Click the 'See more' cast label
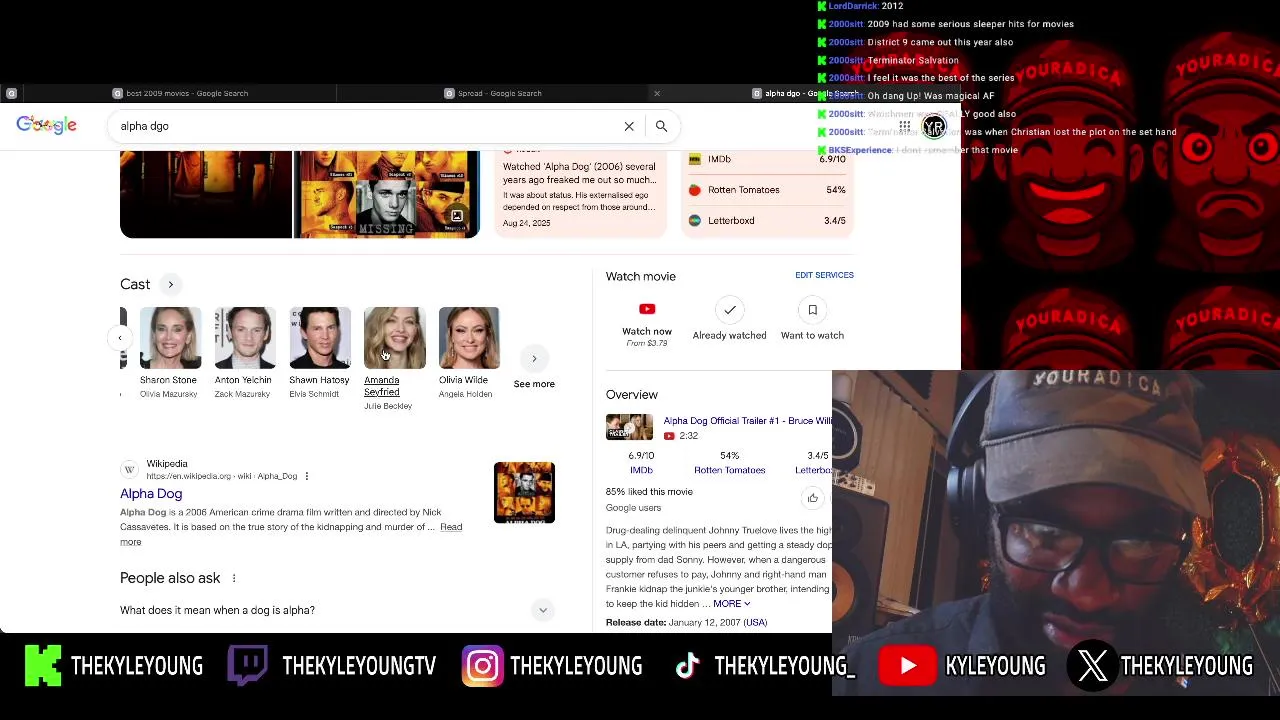Screen dimensions: 1280x720 (x=534, y=384)
